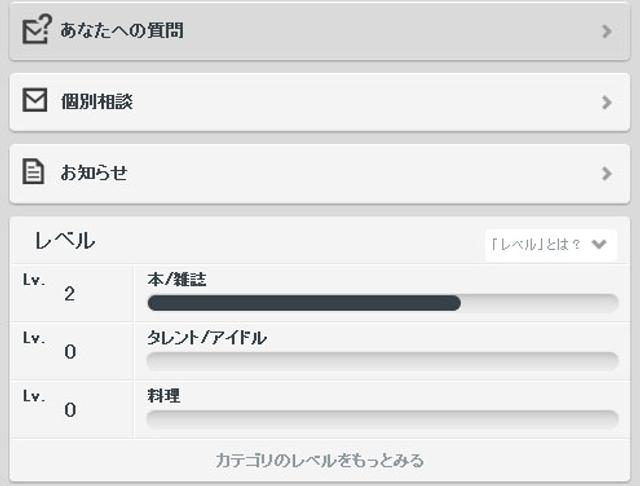Click the chevron arrow beside あなたへの質問
Screen dimensions: 640x486
[606, 31]
